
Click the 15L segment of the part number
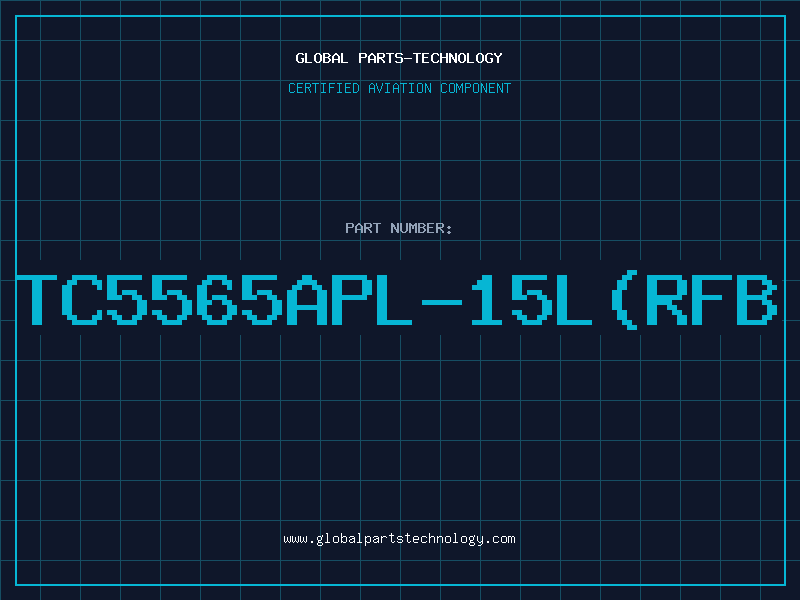pos(531,300)
